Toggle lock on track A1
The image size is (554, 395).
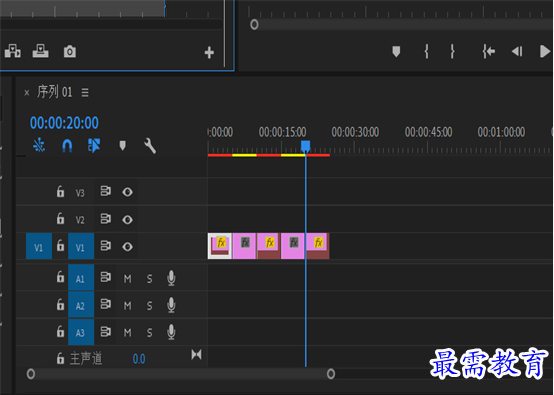60,277
